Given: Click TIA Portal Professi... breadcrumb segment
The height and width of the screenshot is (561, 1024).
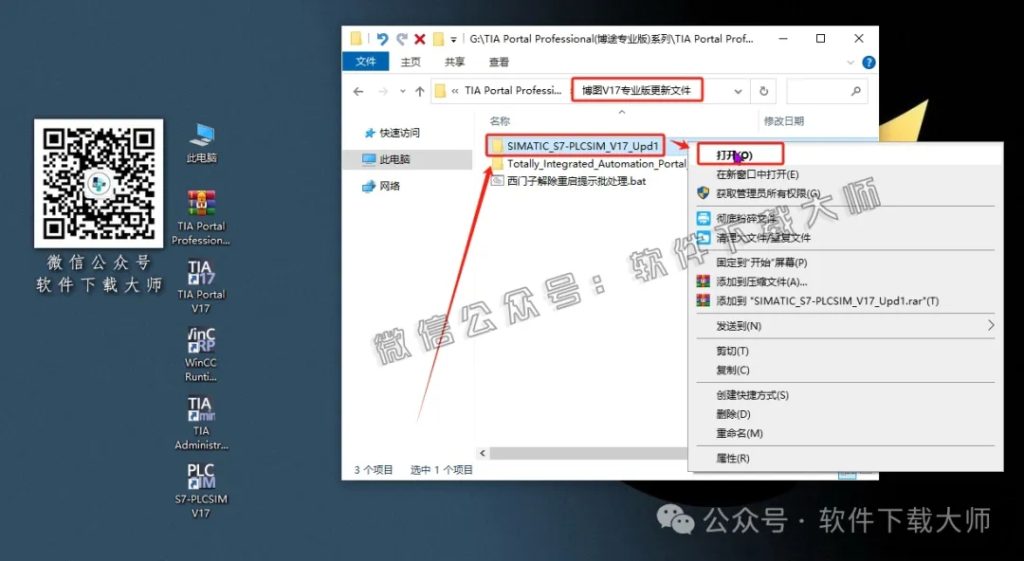Looking at the screenshot, I should 513,91.
